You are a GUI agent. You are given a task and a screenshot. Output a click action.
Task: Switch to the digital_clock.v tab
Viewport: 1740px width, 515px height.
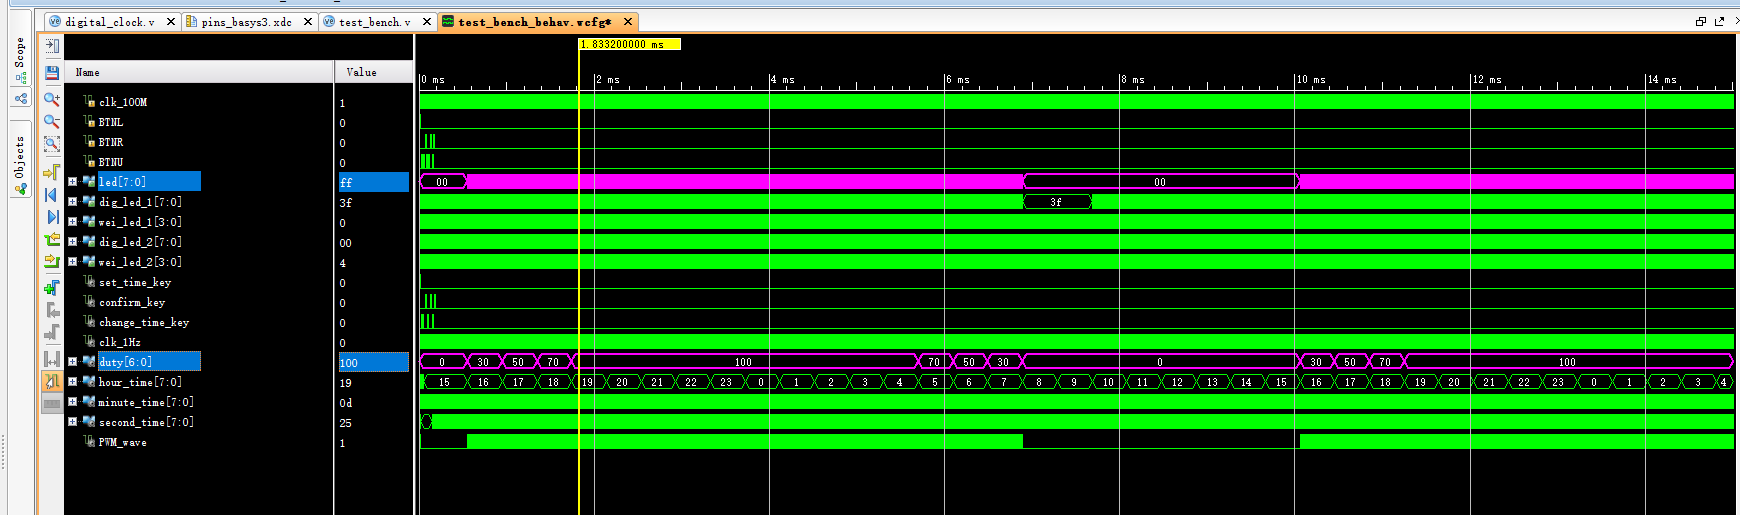(x=110, y=22)
